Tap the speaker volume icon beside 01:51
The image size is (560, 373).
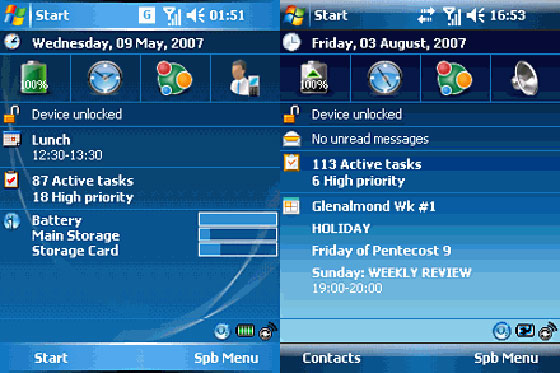195,16
